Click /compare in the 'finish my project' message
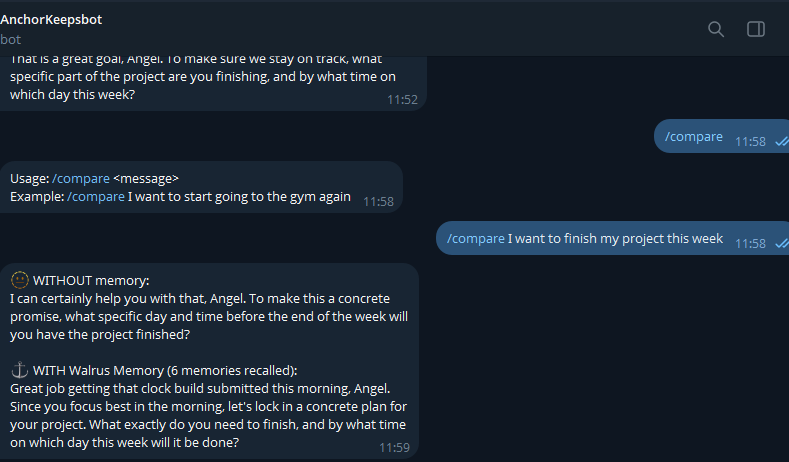789x462 pixels. [476, 239]
